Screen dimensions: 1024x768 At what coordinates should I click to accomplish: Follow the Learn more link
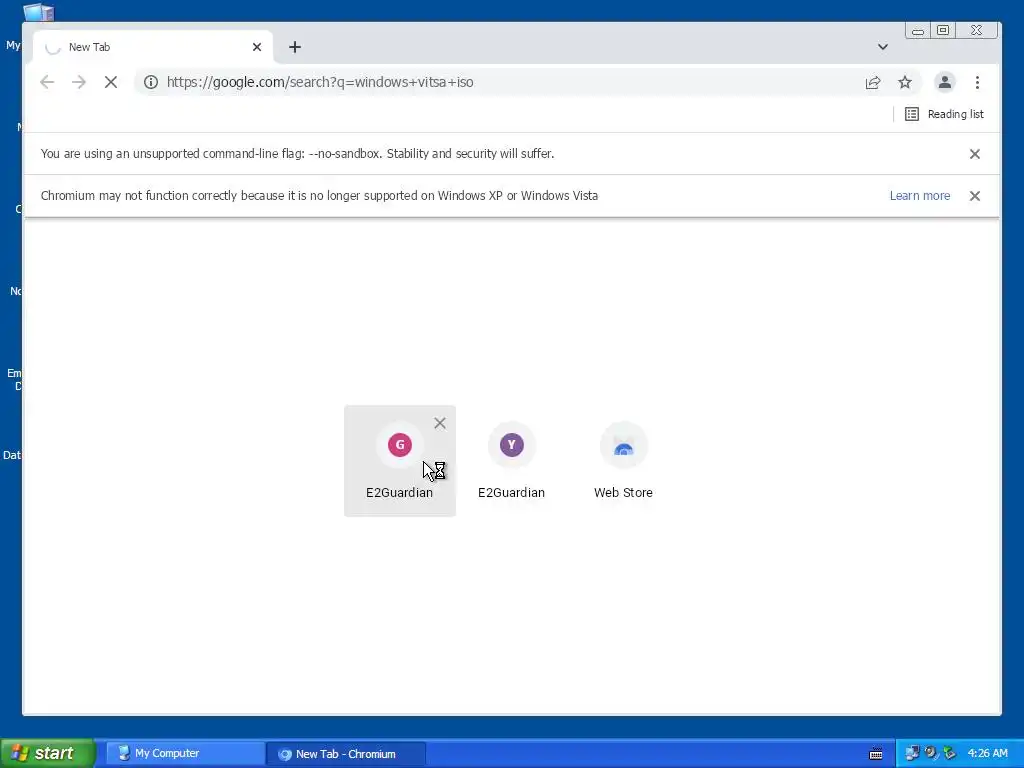[920, 196]
